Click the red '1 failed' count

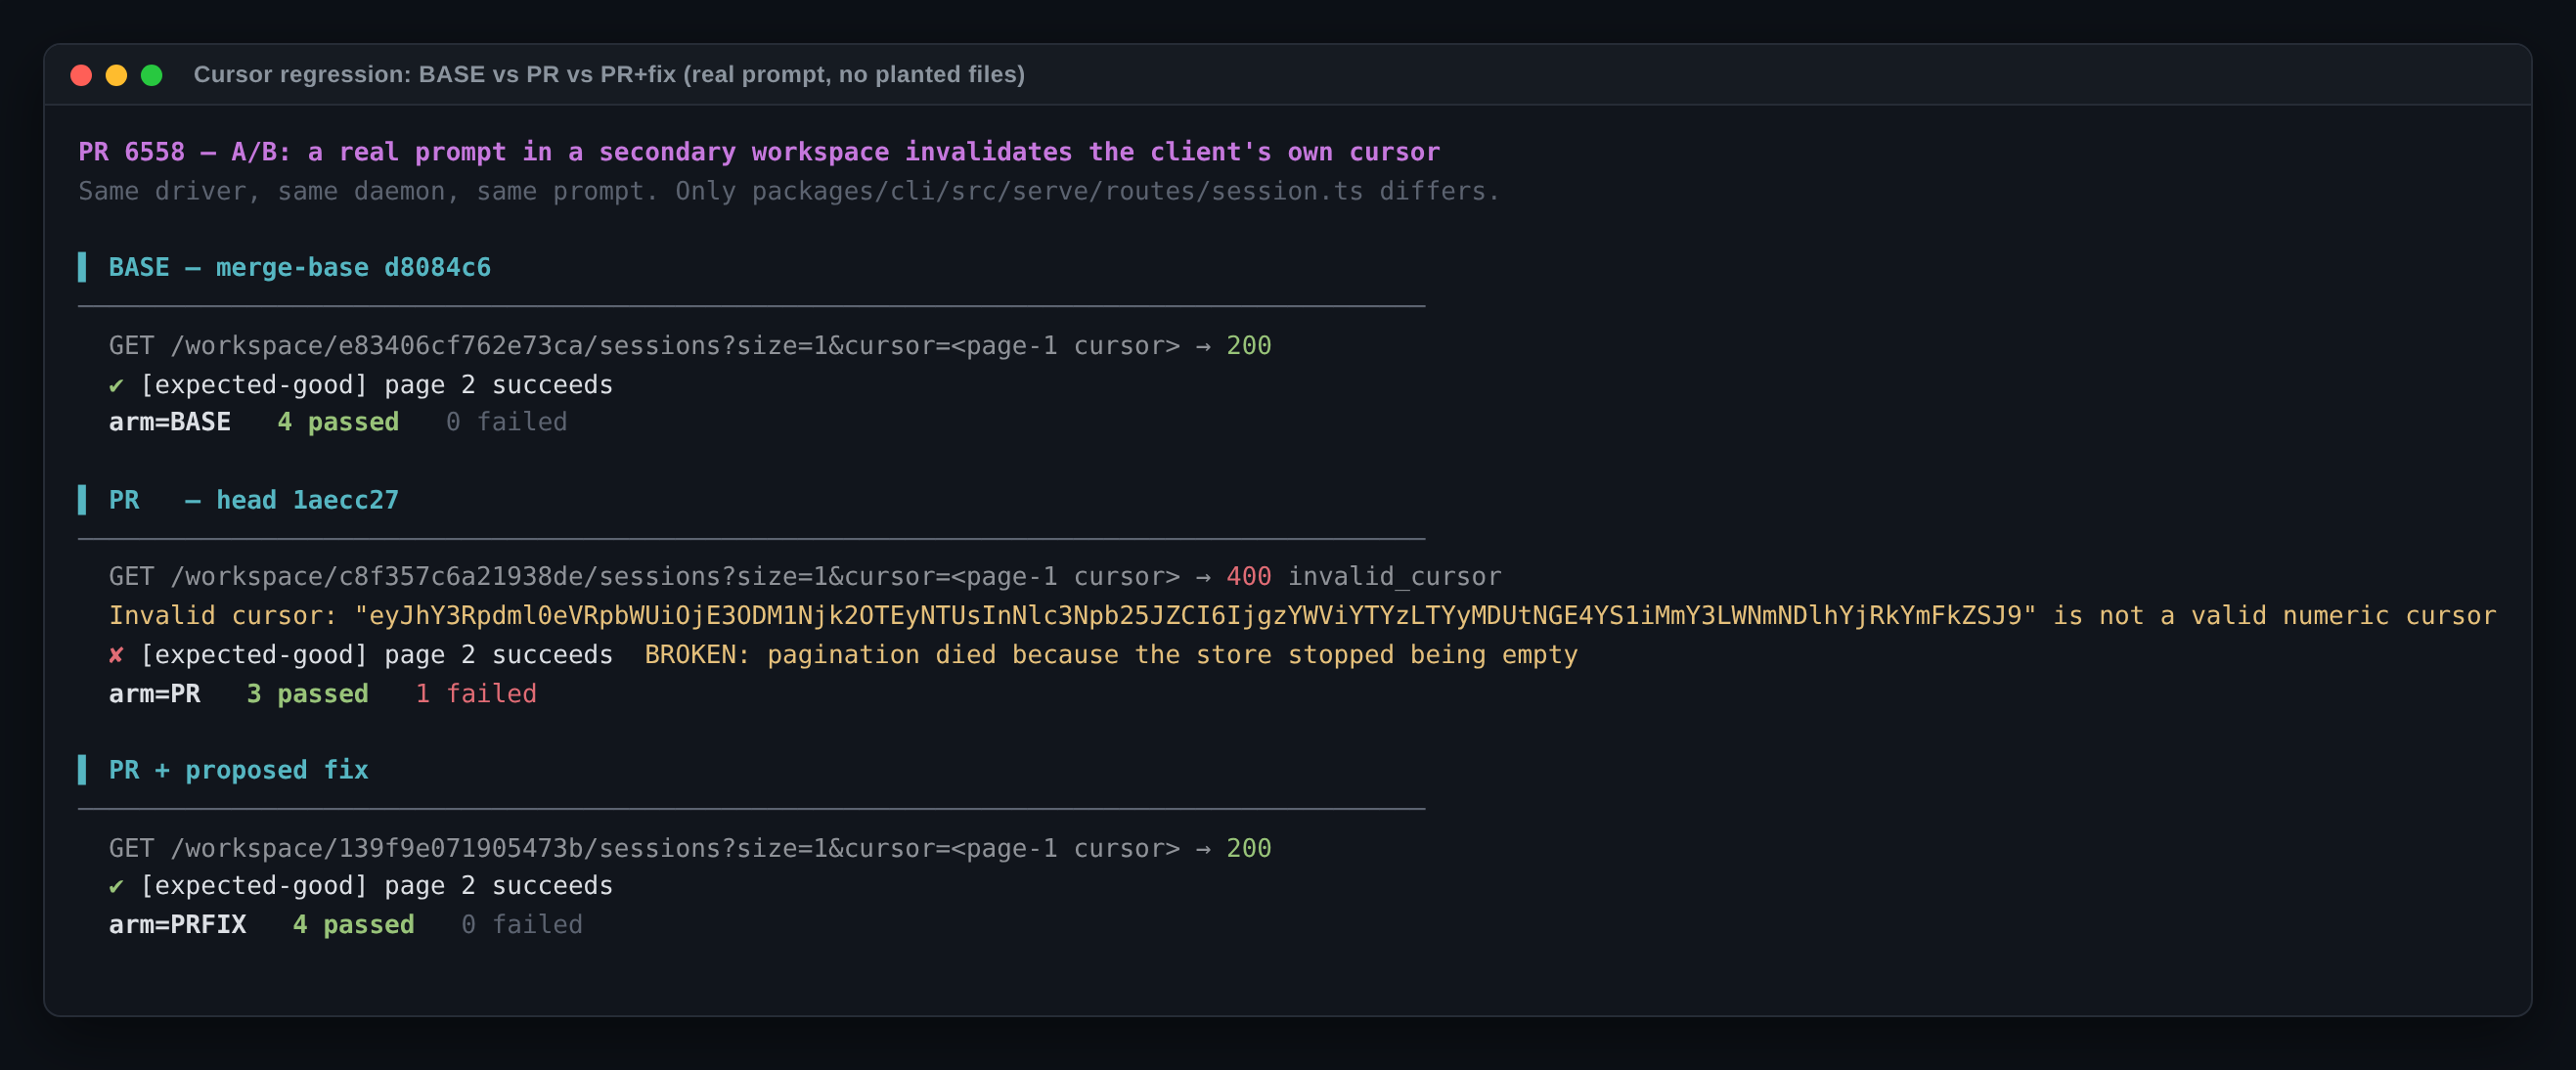pos(476,694)
